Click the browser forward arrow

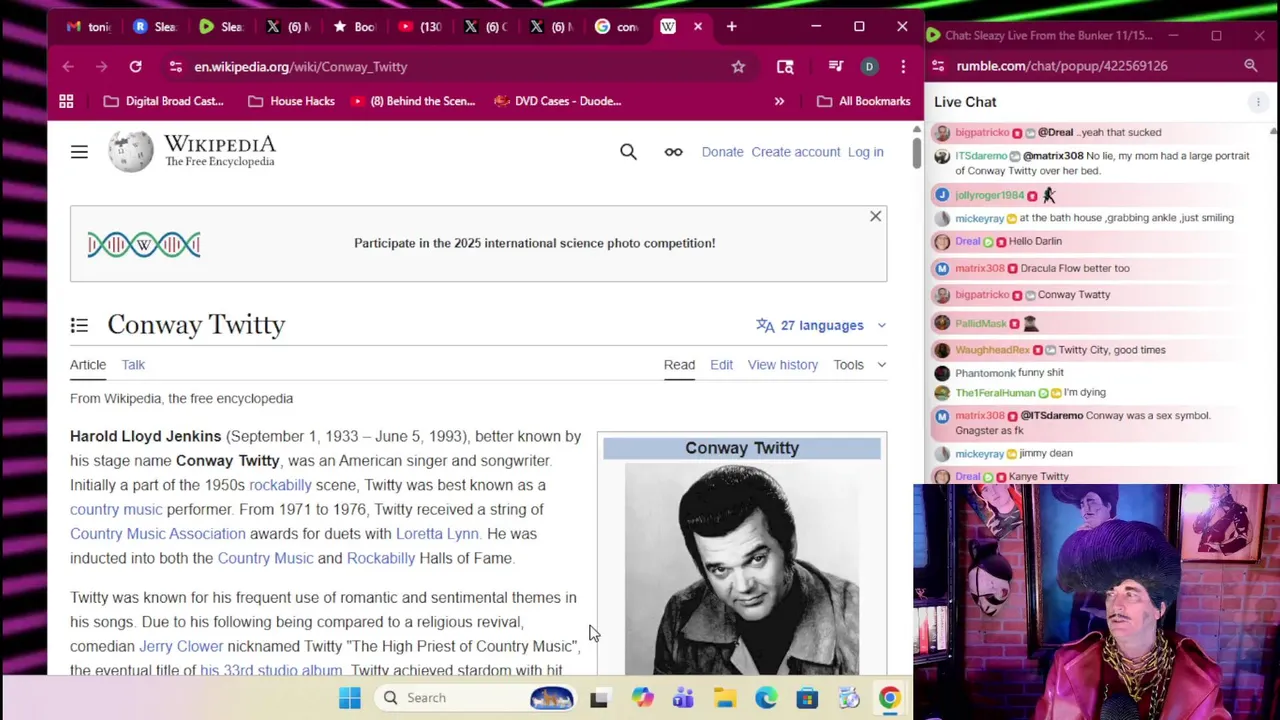(101, 66)
